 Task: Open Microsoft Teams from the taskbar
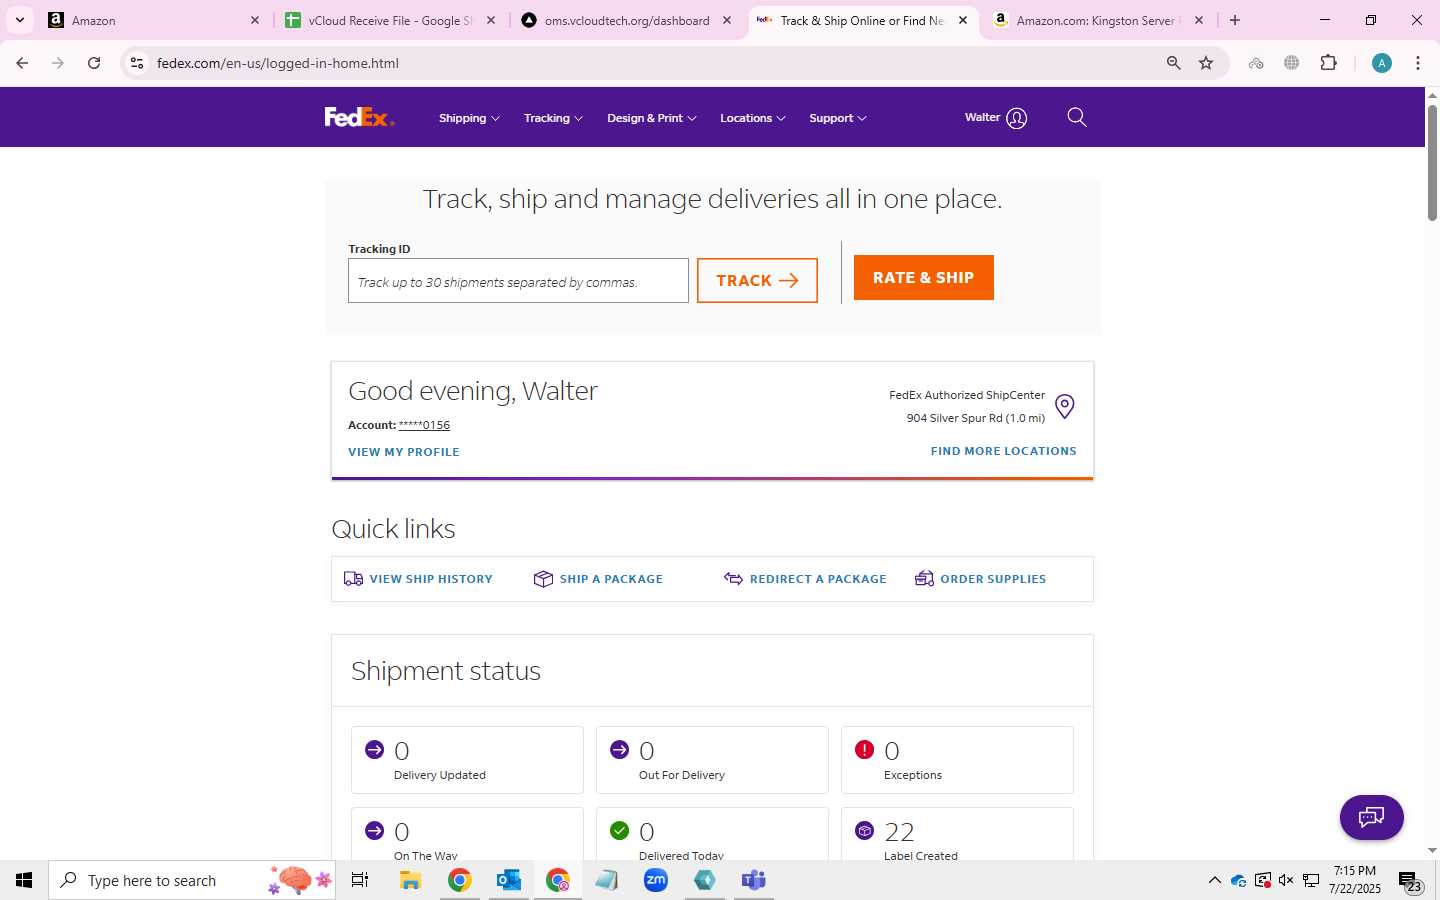[754, 880]
